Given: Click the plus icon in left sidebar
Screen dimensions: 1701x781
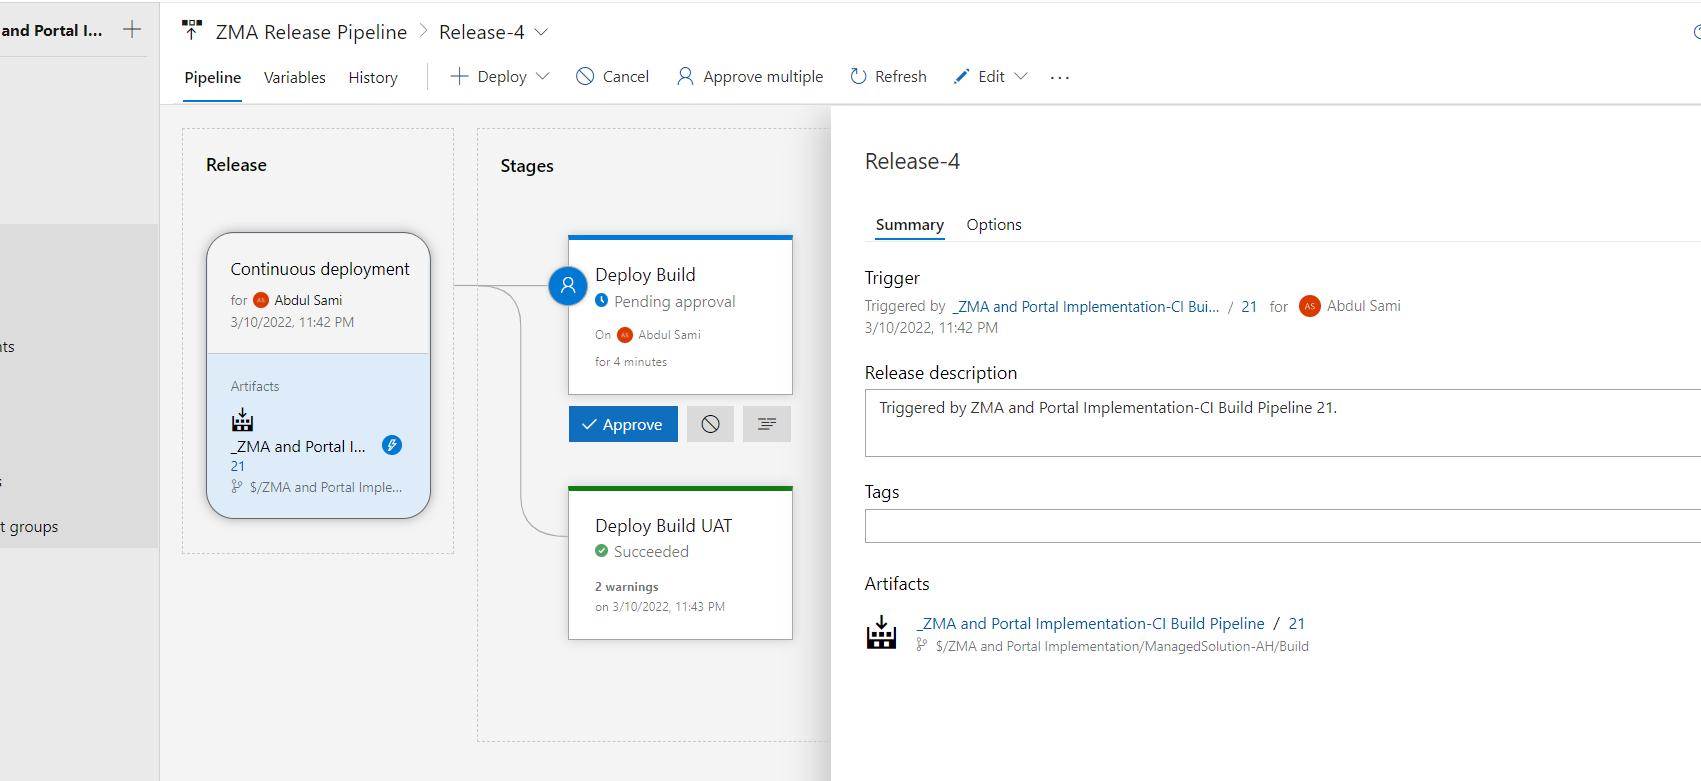Looking at the screenshot, I should click(x=132, y=30).
